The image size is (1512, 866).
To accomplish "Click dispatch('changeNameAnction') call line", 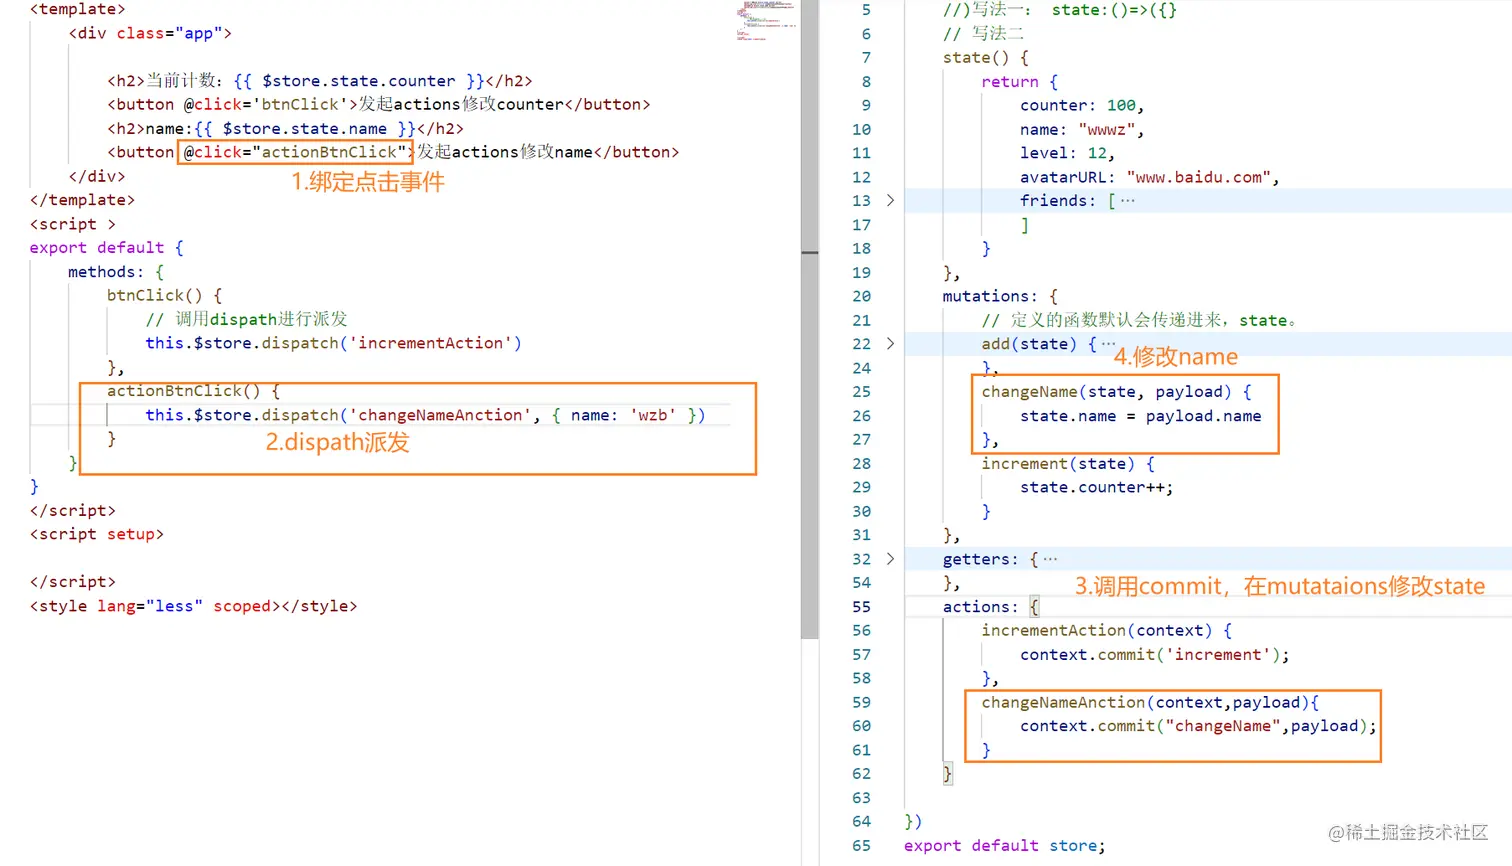I will (x=425, y=415).
